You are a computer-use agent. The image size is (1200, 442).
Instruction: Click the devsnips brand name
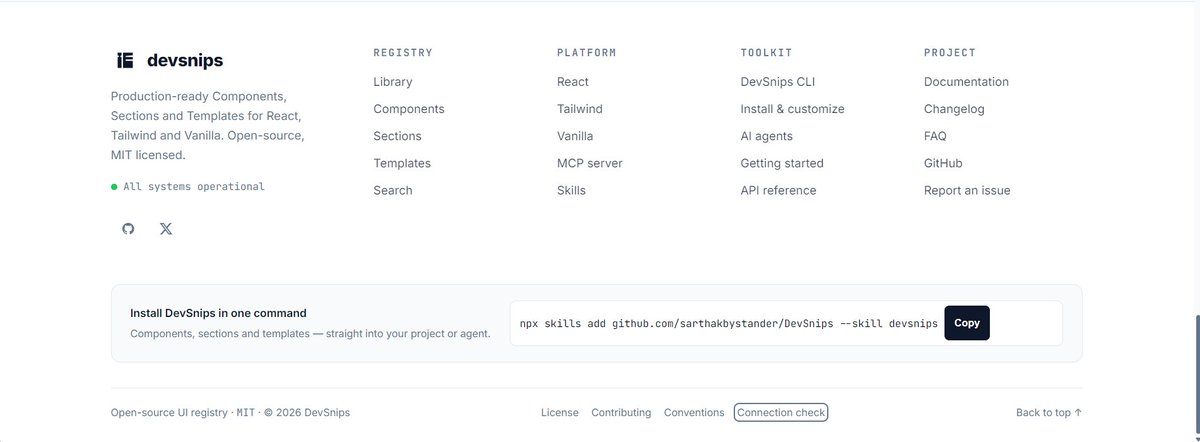tap(185, 60)
